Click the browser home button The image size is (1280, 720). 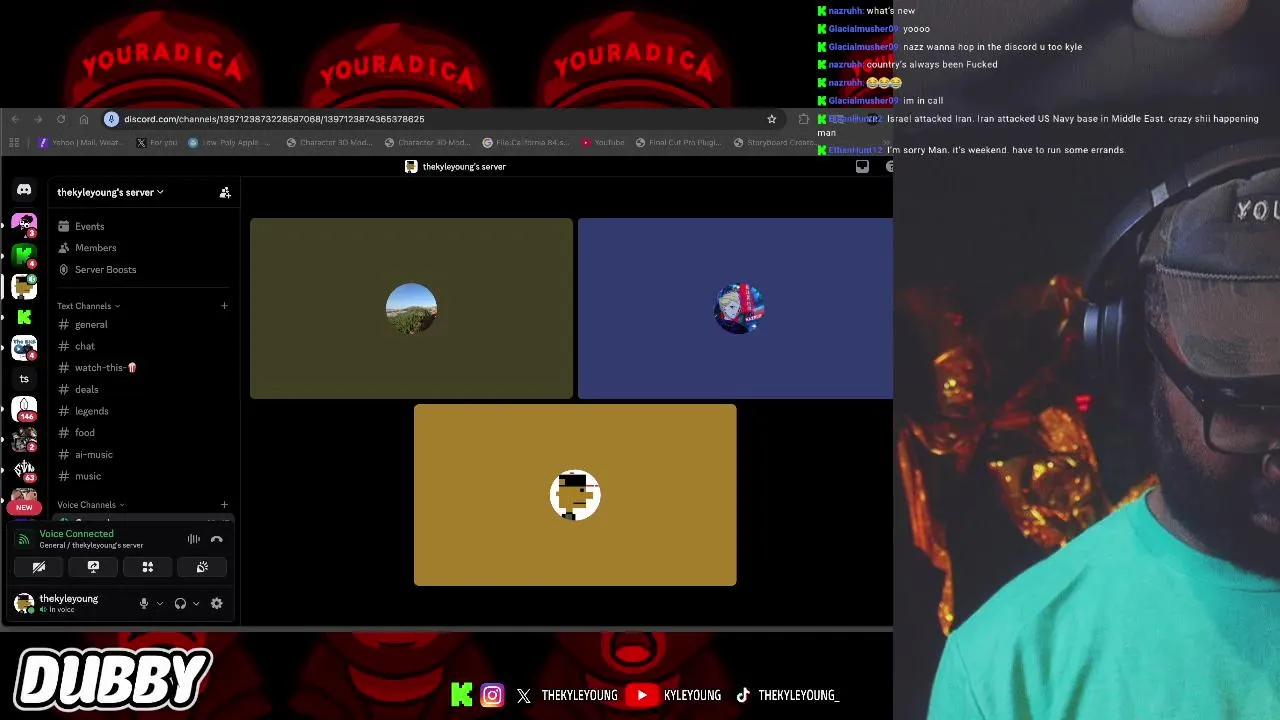[84, 119]
